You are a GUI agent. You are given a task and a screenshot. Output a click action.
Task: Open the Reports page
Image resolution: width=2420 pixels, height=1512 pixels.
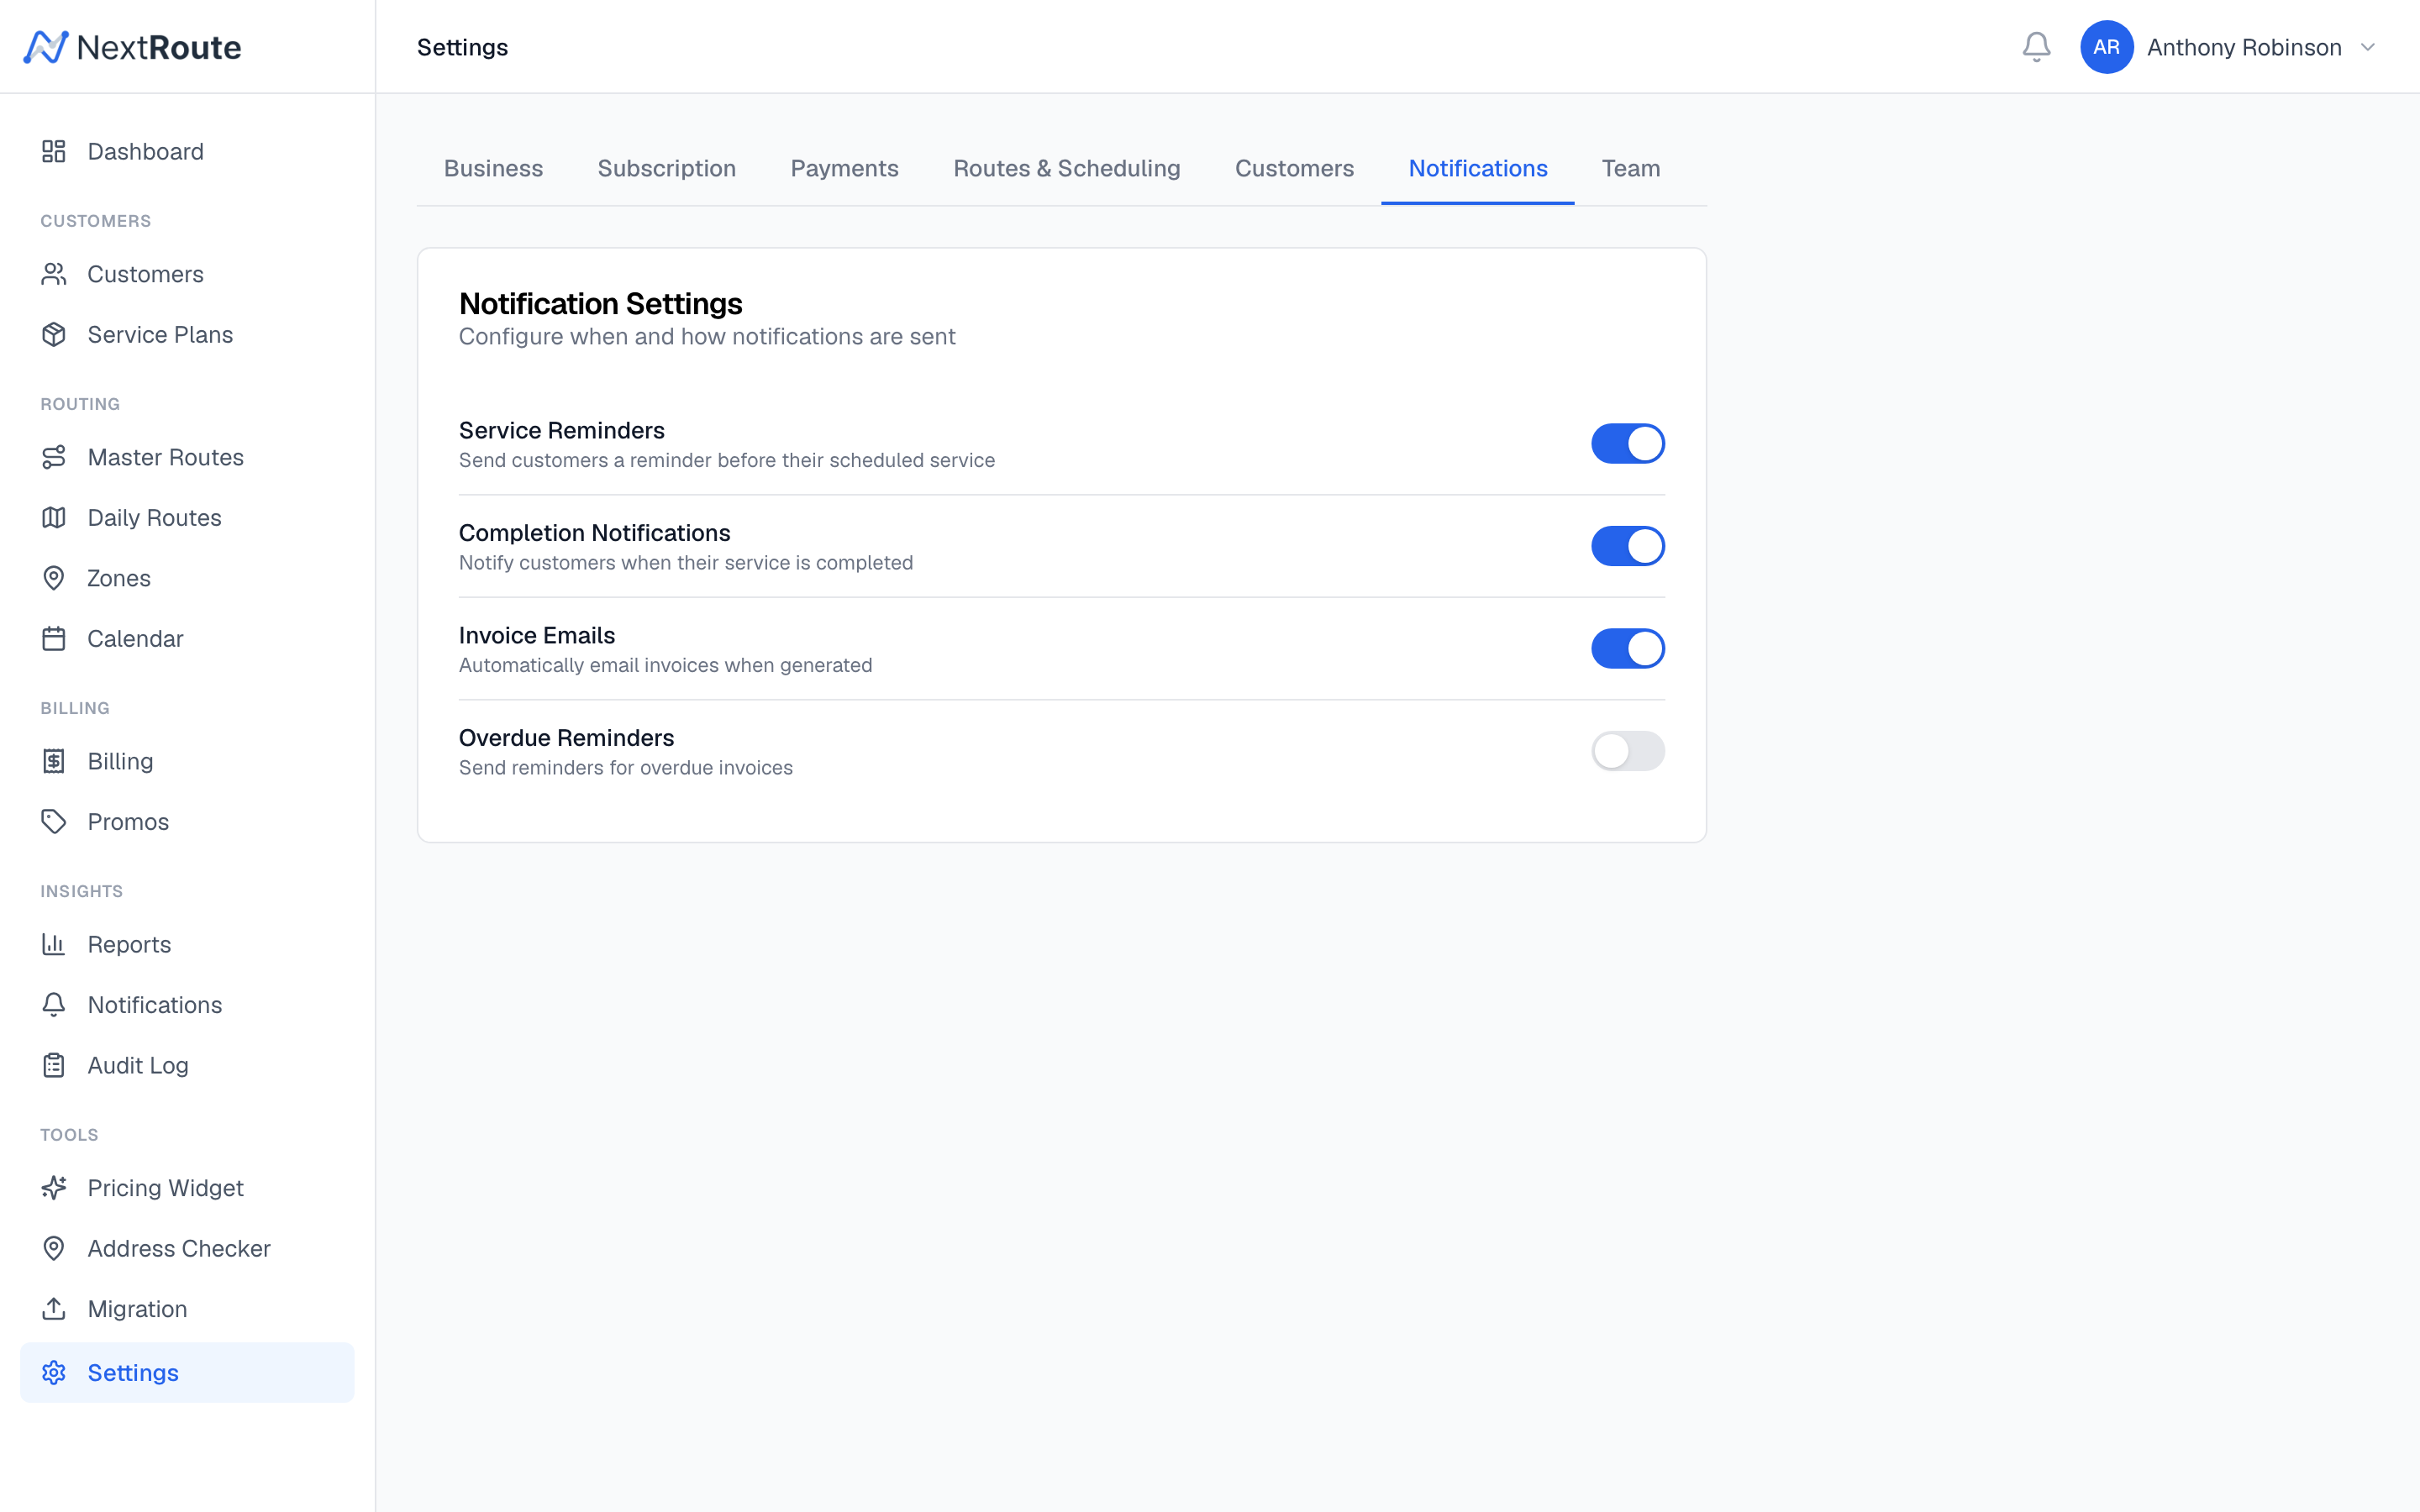coord(129,944)
